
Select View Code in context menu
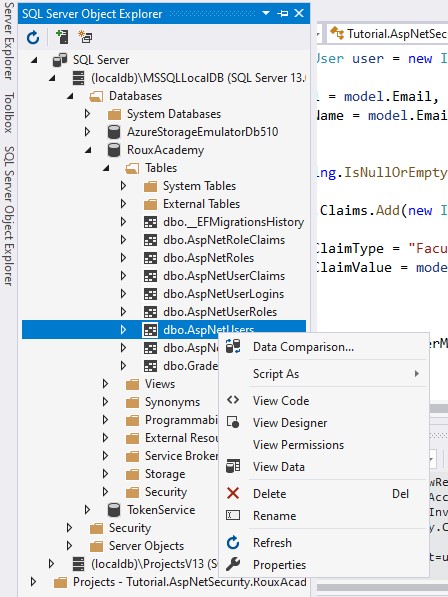click(x=324, y=401)
